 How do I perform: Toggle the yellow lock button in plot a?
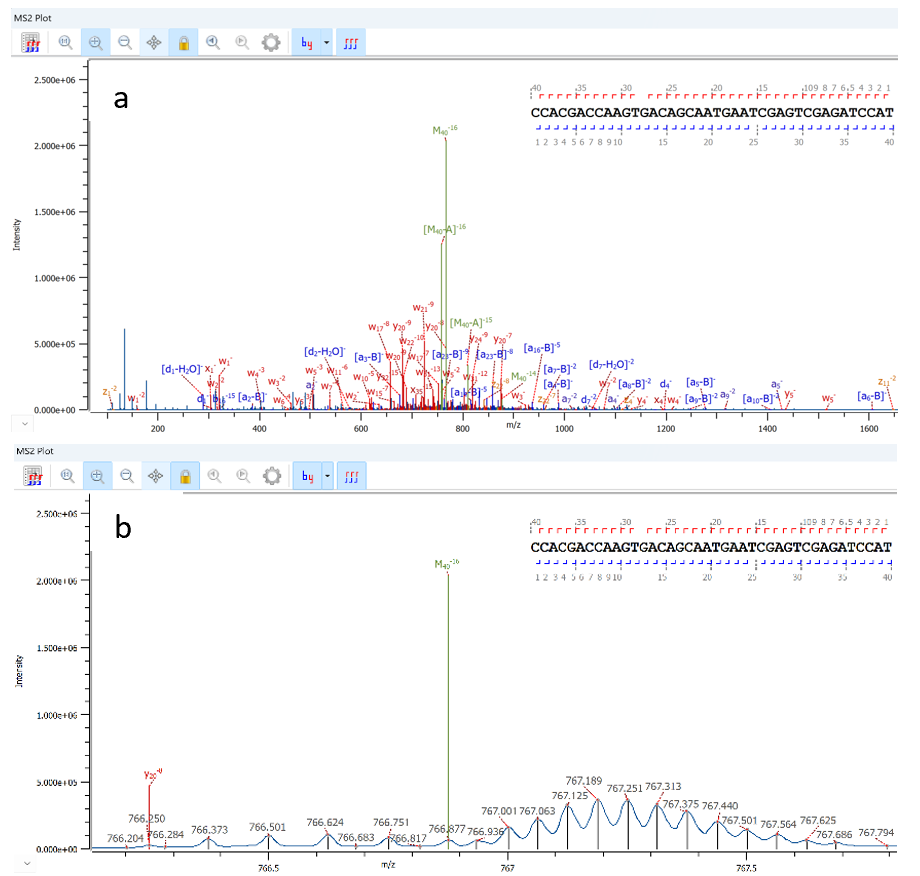tap(184, 43)
